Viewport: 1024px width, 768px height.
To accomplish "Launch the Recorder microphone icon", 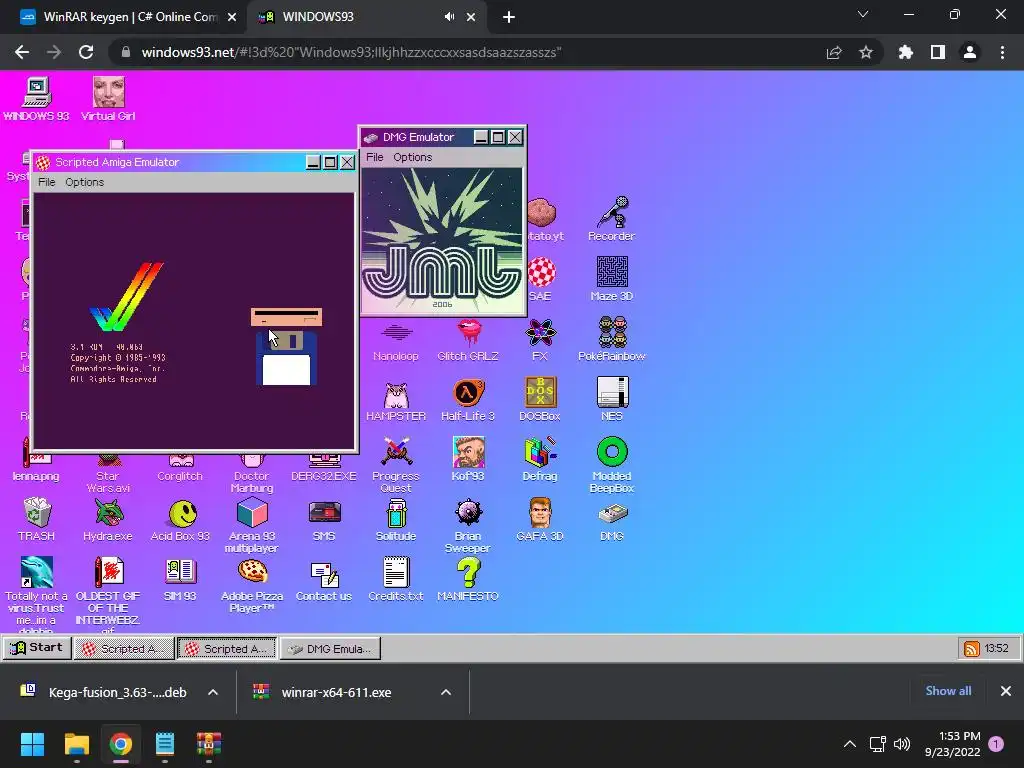I will point(611,219).
